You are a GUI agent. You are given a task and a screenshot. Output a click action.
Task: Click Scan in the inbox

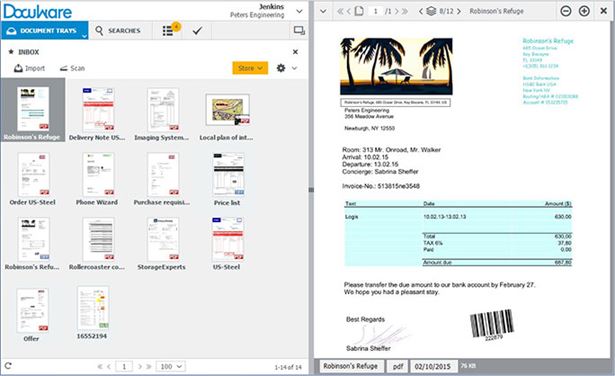coord(72,68)
